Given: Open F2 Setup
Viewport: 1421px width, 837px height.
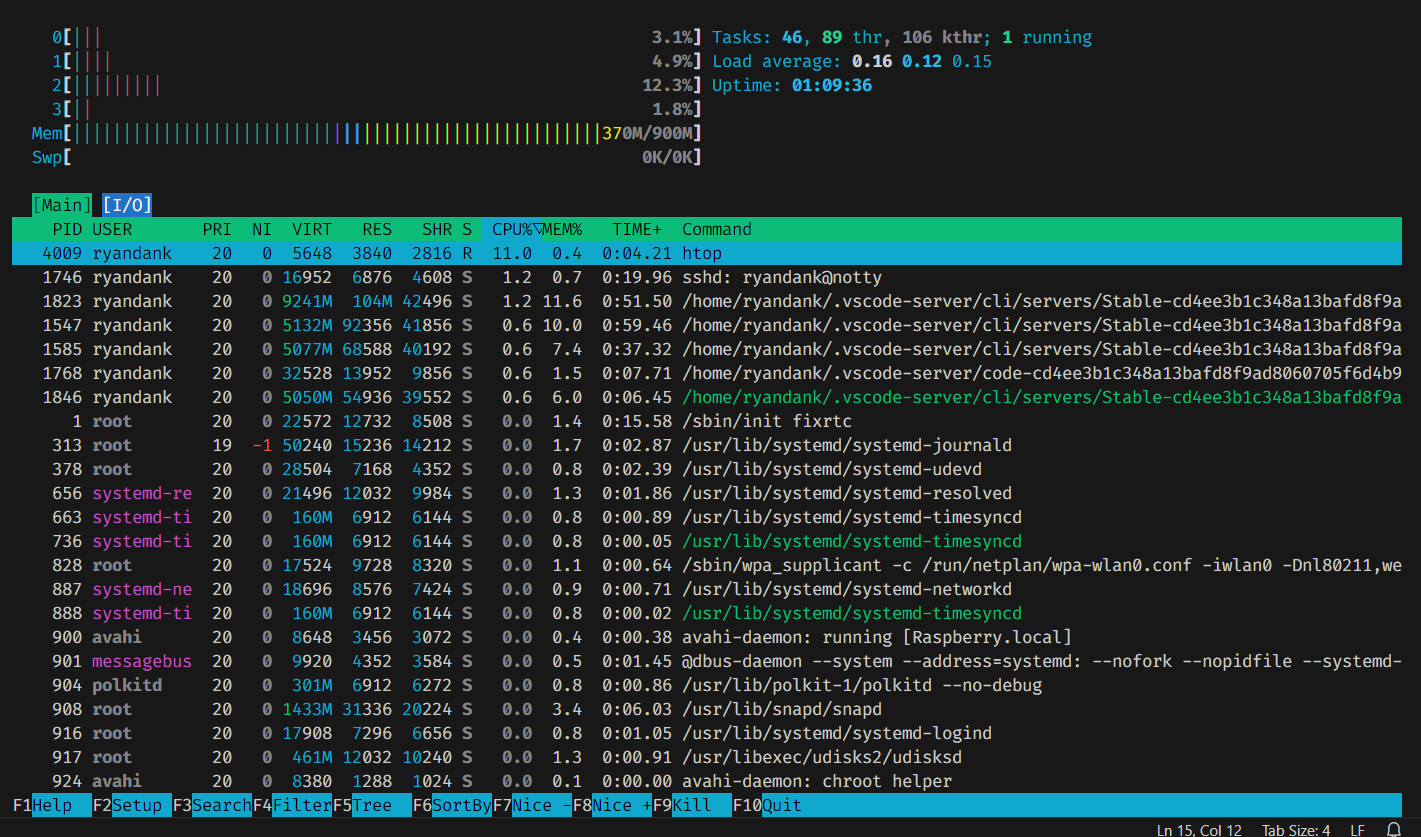Looking at the screenshot, I should tap(132, 805).
